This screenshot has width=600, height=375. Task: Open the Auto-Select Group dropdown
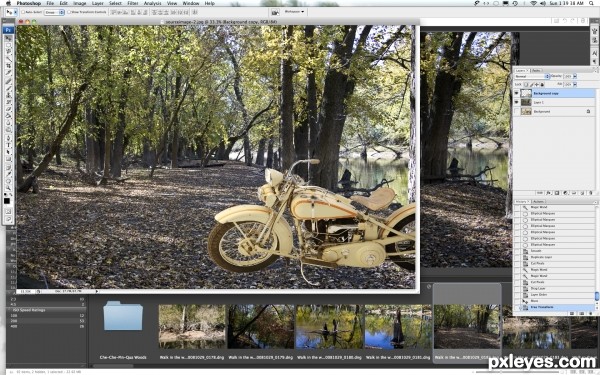click(x=54, y=12)
